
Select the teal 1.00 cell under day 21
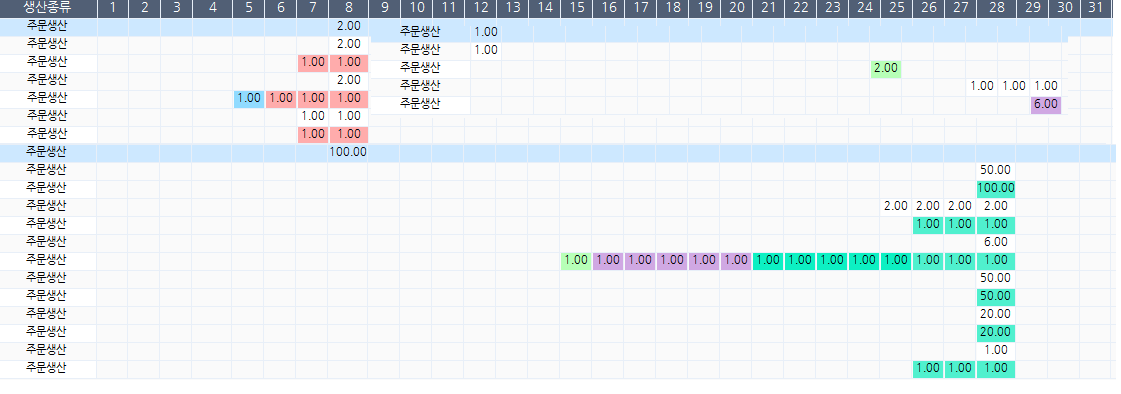[769, 260]
